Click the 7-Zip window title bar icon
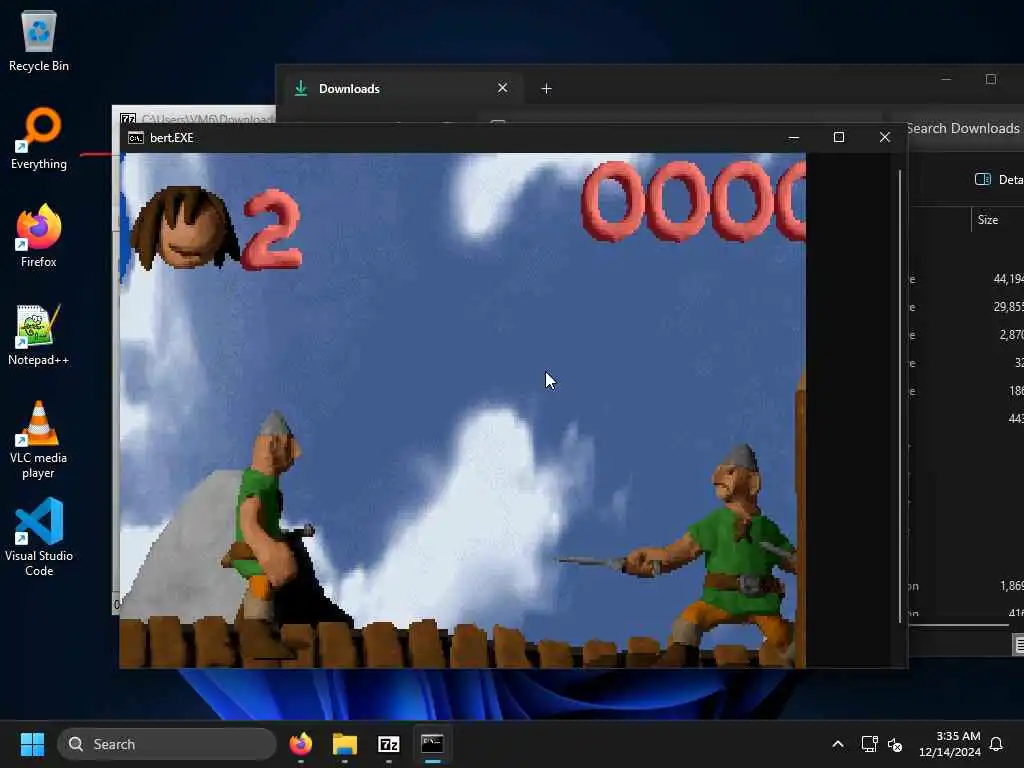Screen dimensions: 1024x768 pos(128,119)
